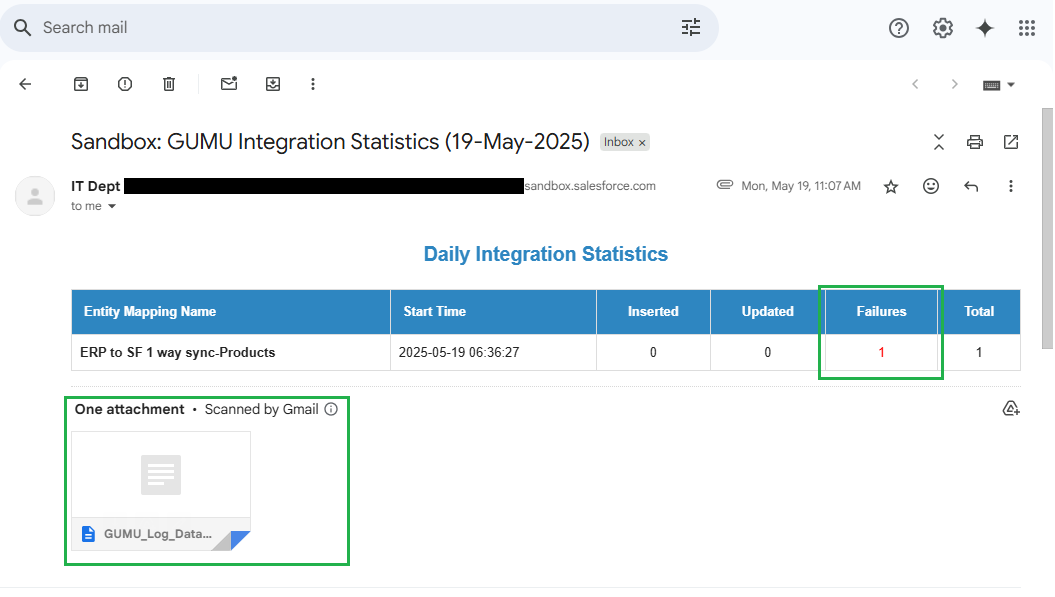Go to the older message arrow

[954, 84]
